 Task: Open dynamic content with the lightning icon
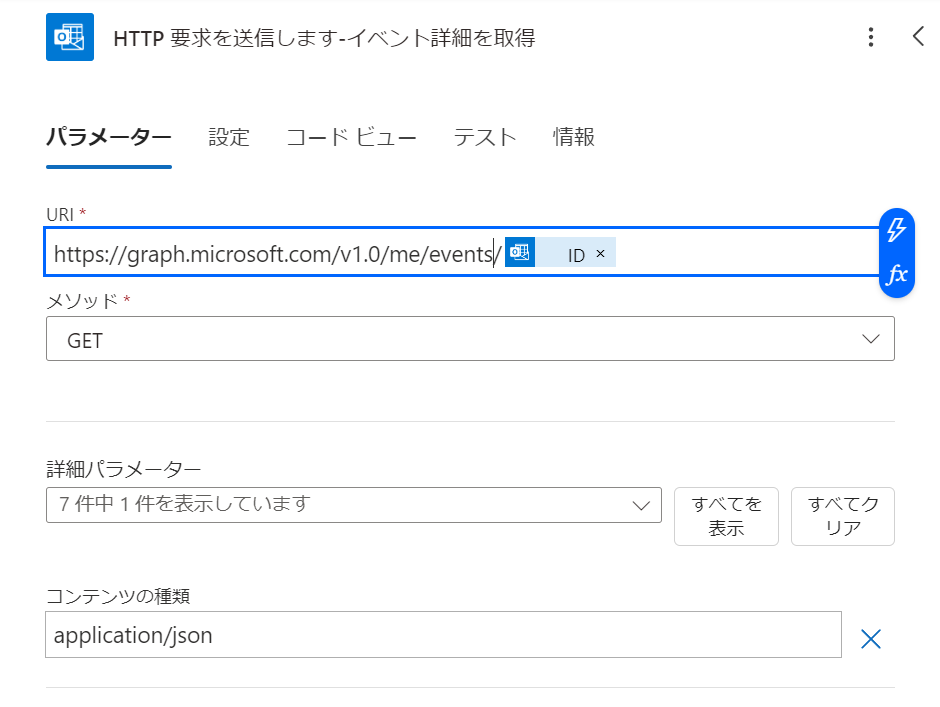pyautogui.click(x=897, y=230)
